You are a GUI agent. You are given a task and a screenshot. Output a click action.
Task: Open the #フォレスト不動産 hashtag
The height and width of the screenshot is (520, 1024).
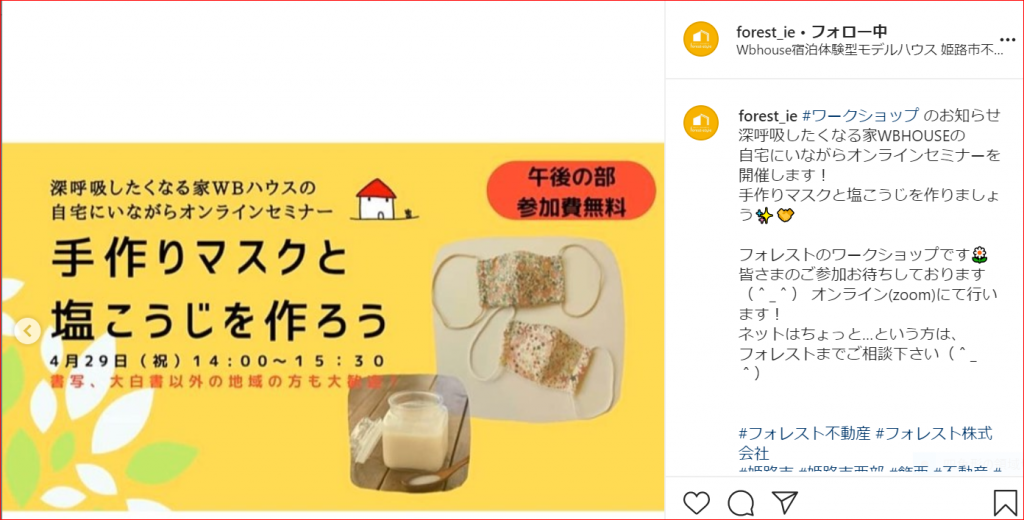(805, 433)
